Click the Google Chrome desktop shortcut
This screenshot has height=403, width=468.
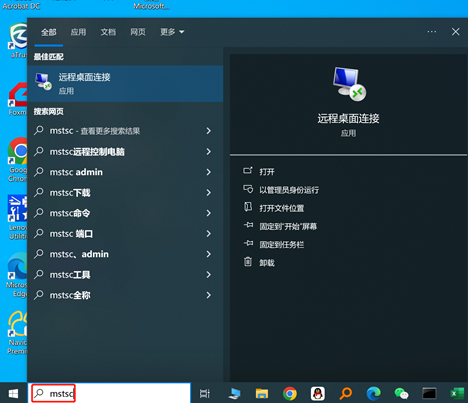(17, 160)
